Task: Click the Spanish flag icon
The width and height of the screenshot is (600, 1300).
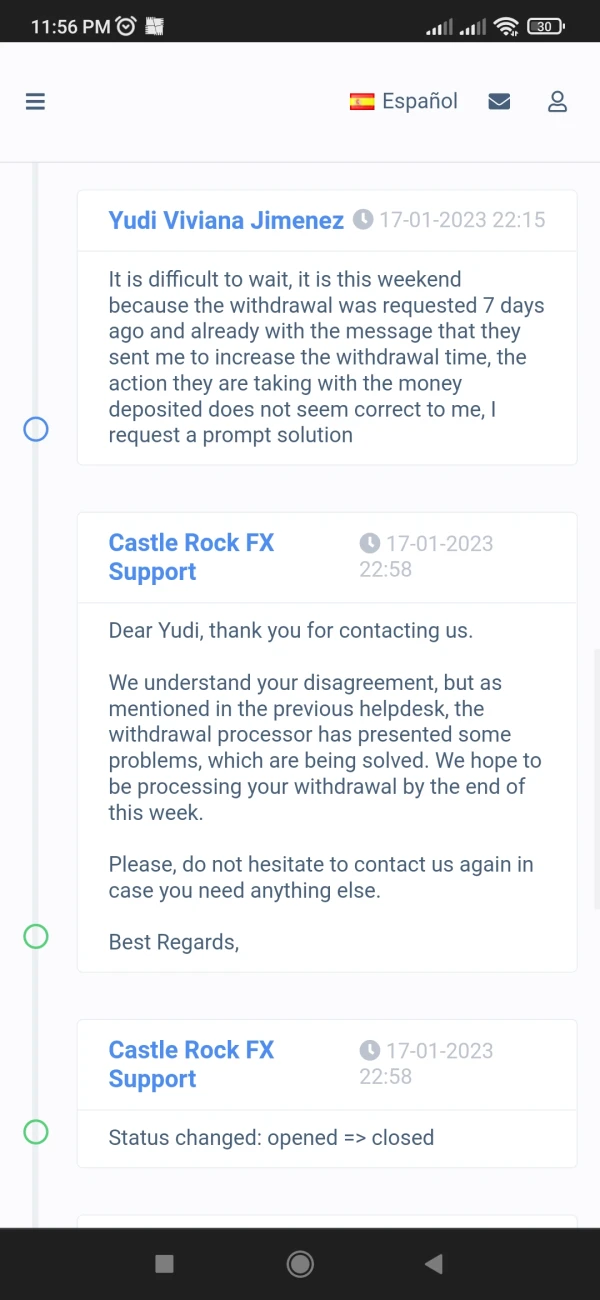Action: (361, 101)
